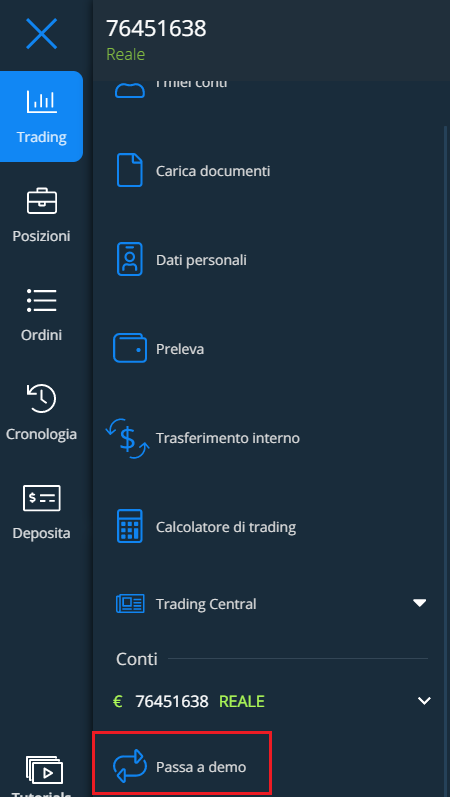Click the I miei conti icon
The height and width of the screenshot is (797, 450).
pos(130,90)
